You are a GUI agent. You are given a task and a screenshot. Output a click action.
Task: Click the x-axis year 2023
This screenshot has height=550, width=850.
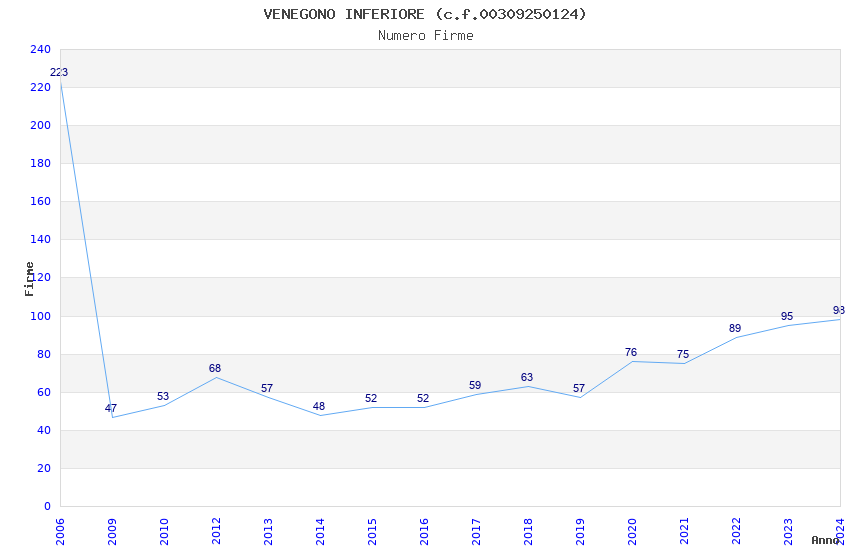(788, 532)
